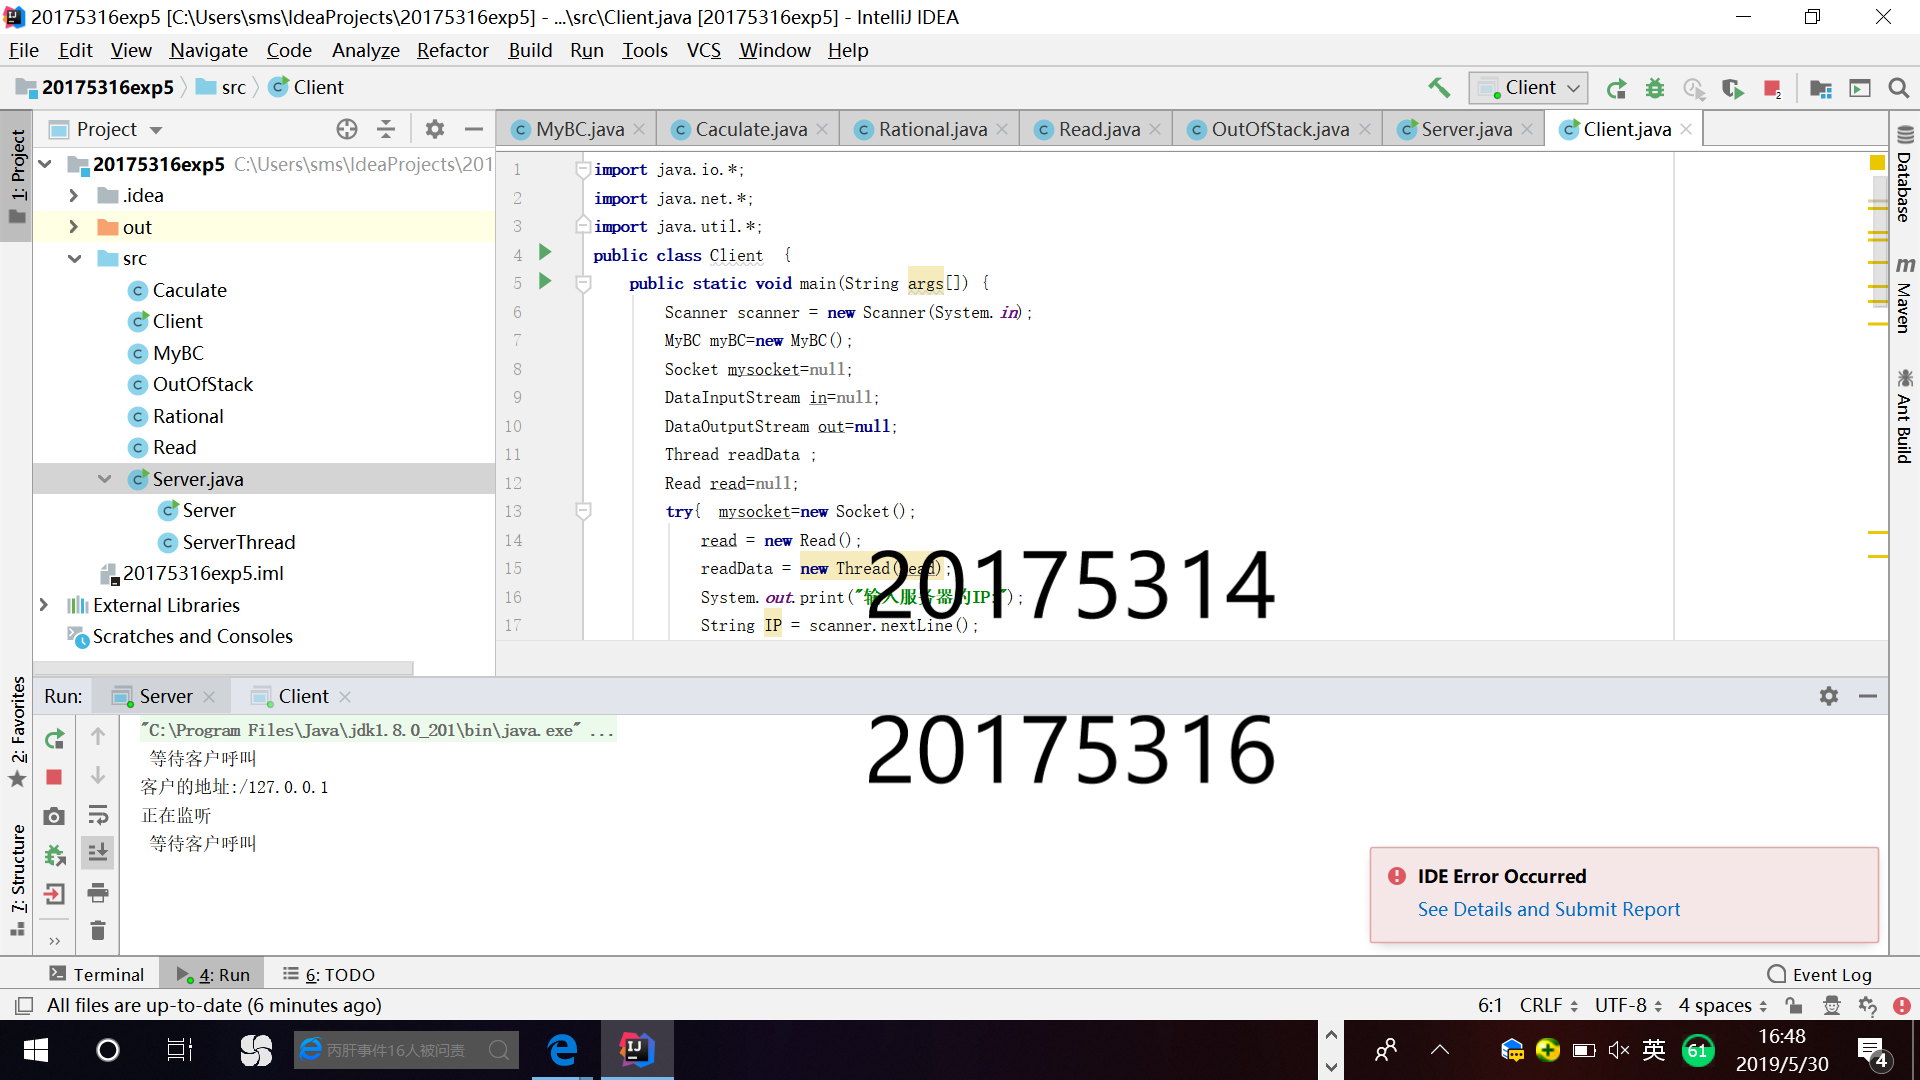Clear all console output
Image resolution: width=1920 pixels, height=1080 pixels.
[98, 930]
